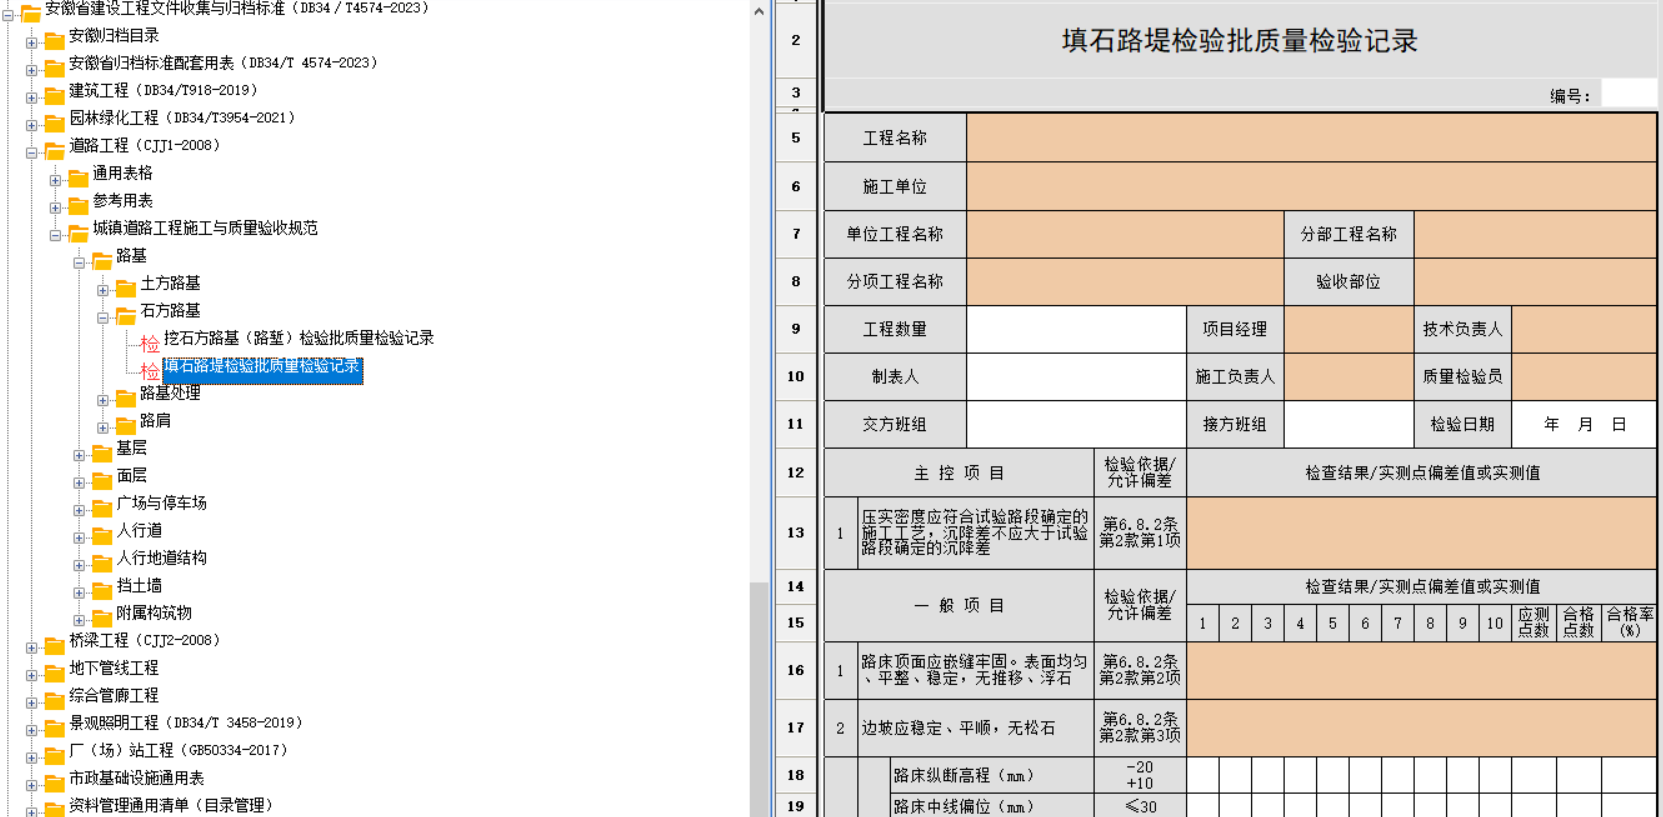Expand the 土方路基 folder node

coord(103,291)
